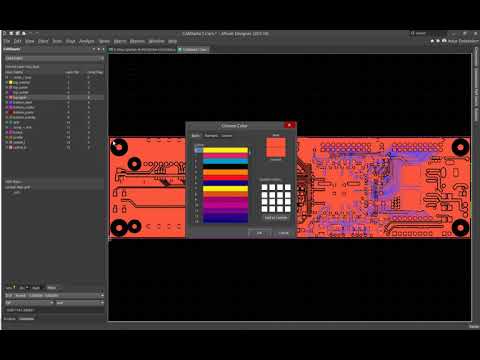480x360 pixels.
Task: Click OK in the Choose Color dialog
Action: coord(259,233)
